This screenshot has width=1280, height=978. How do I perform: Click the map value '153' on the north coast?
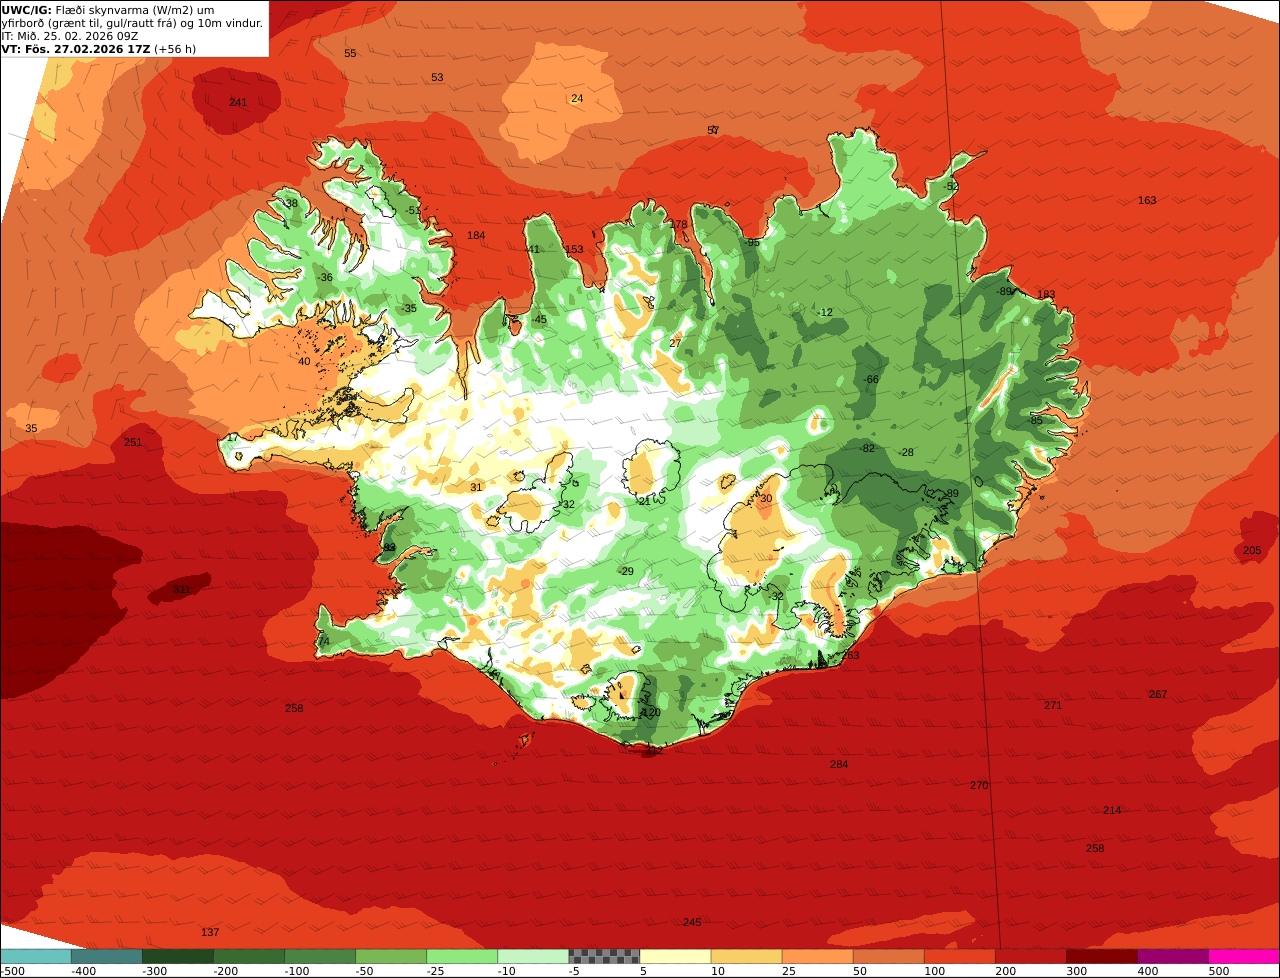click(574, 249)
